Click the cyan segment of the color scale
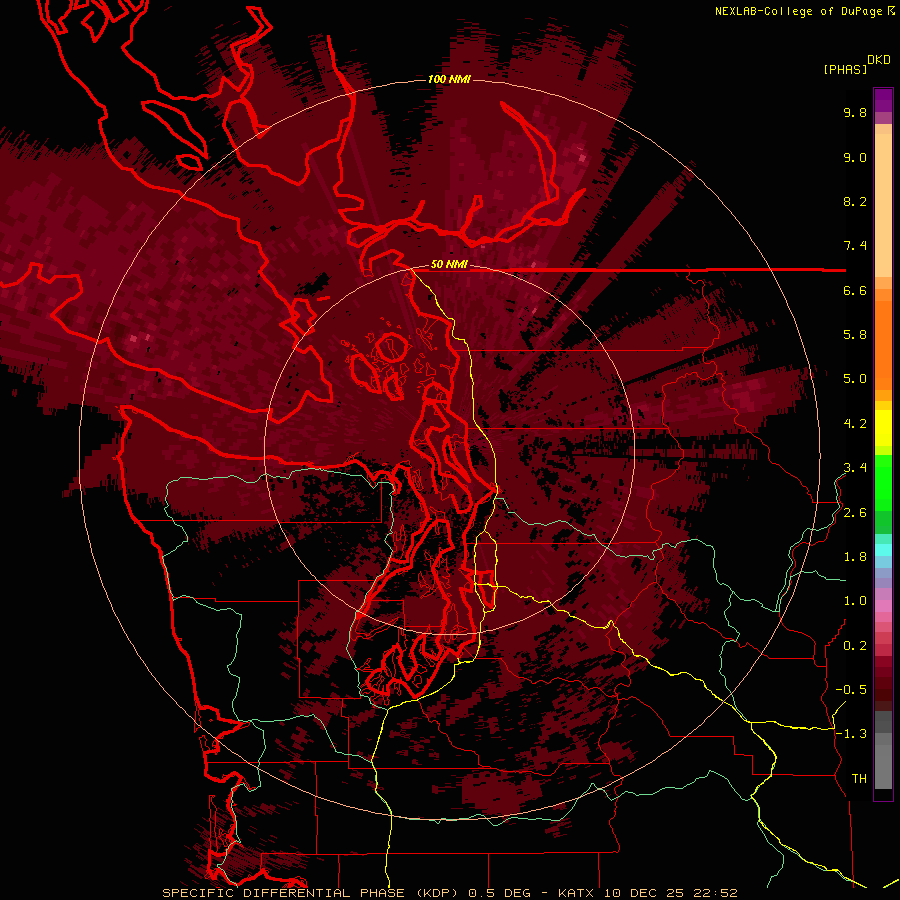The image size is (900, 900). point(883,549)
